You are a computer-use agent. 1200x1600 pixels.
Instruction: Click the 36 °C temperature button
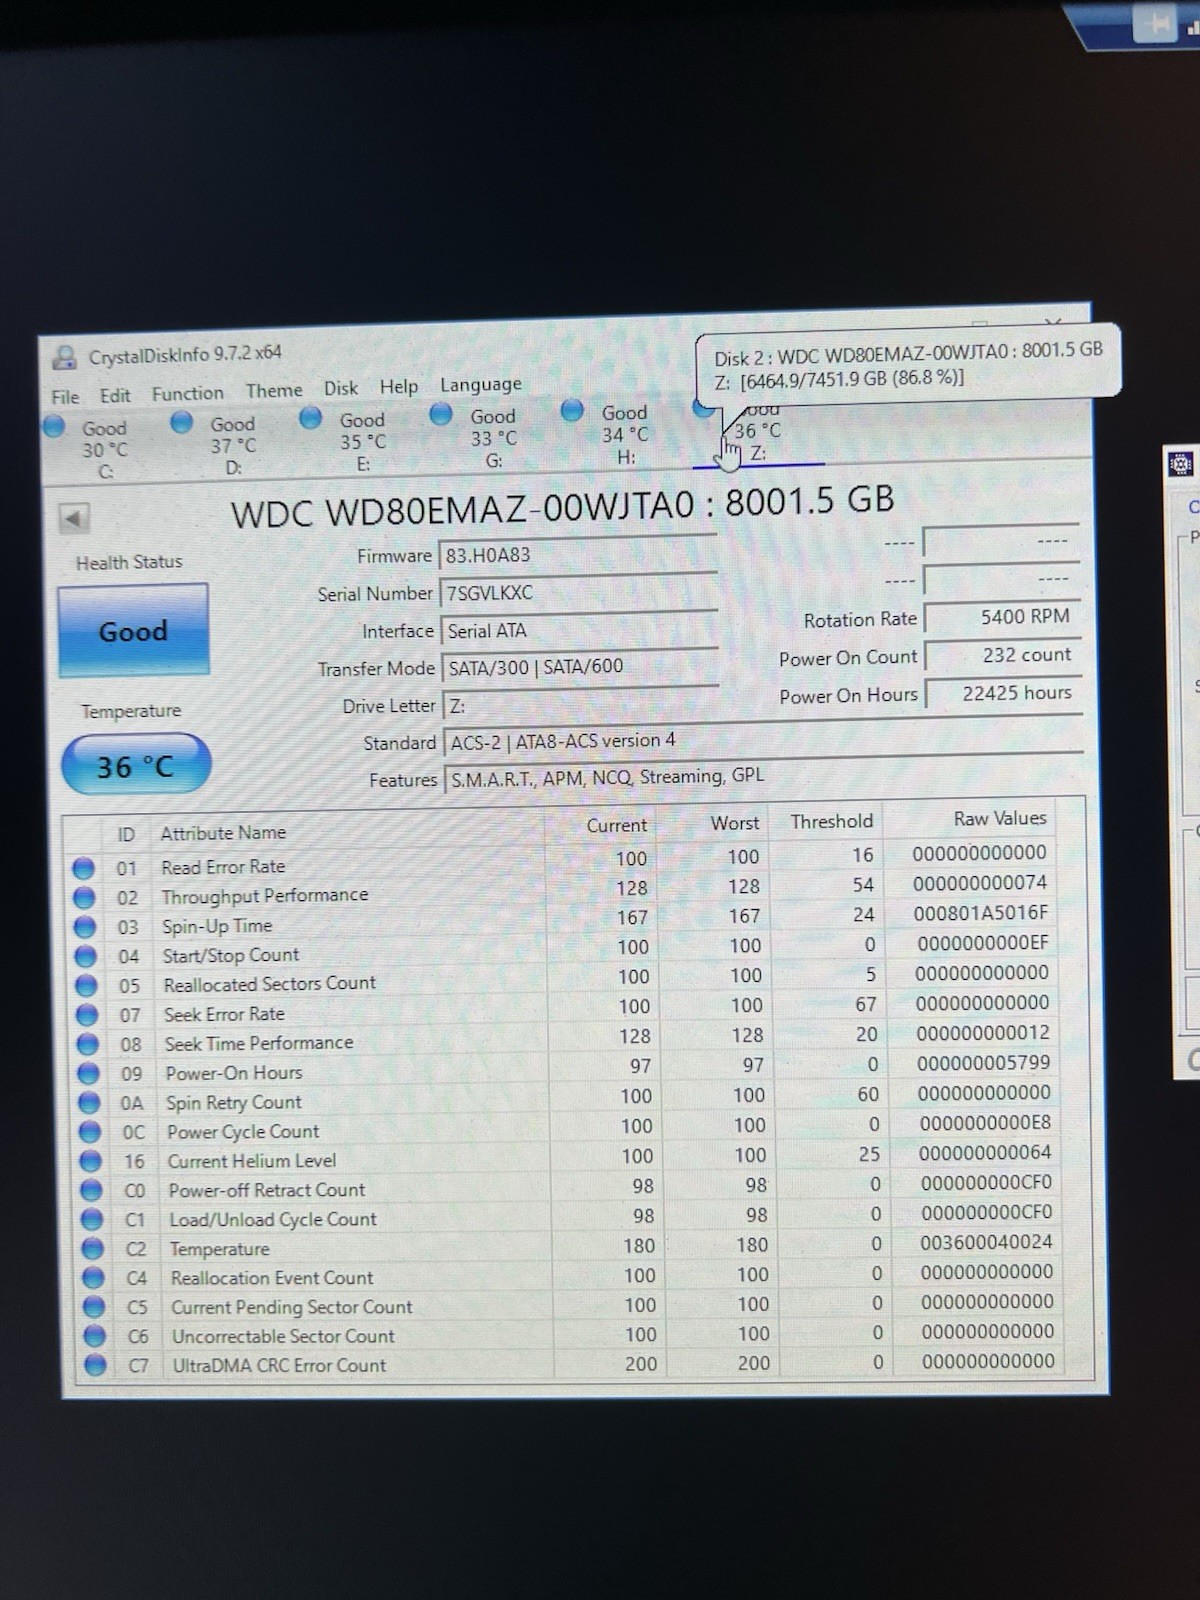(136, 766)
